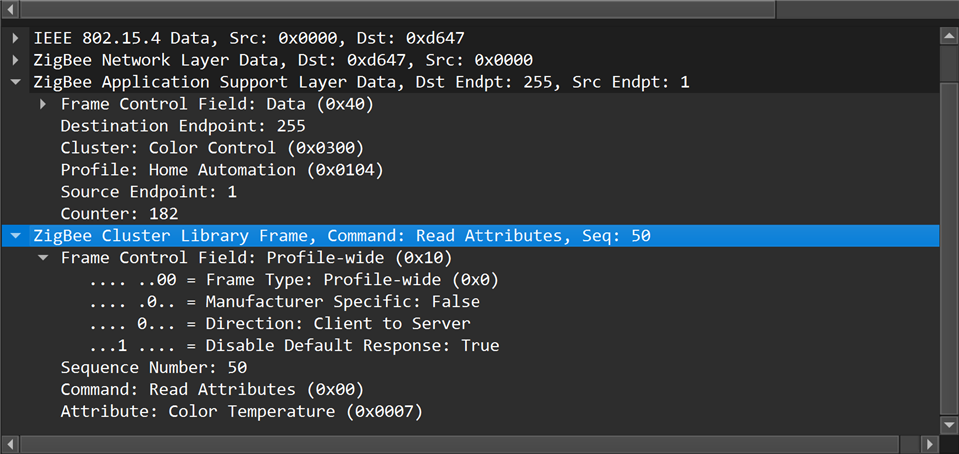Click Profile: Home Automation (0x0104) row

coord(222,170)
